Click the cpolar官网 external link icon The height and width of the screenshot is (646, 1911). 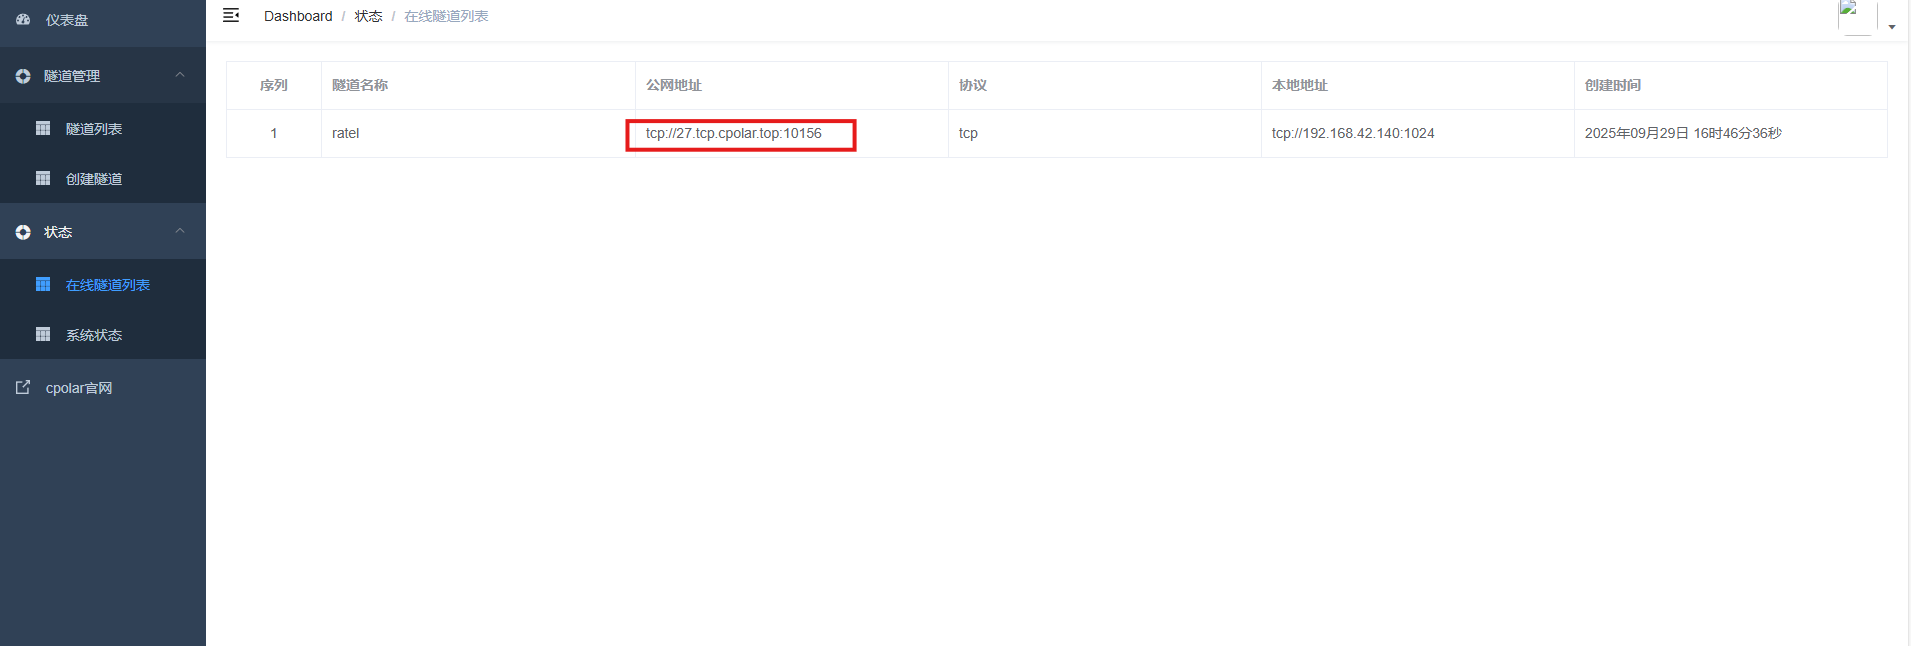[x=23, y=387]
